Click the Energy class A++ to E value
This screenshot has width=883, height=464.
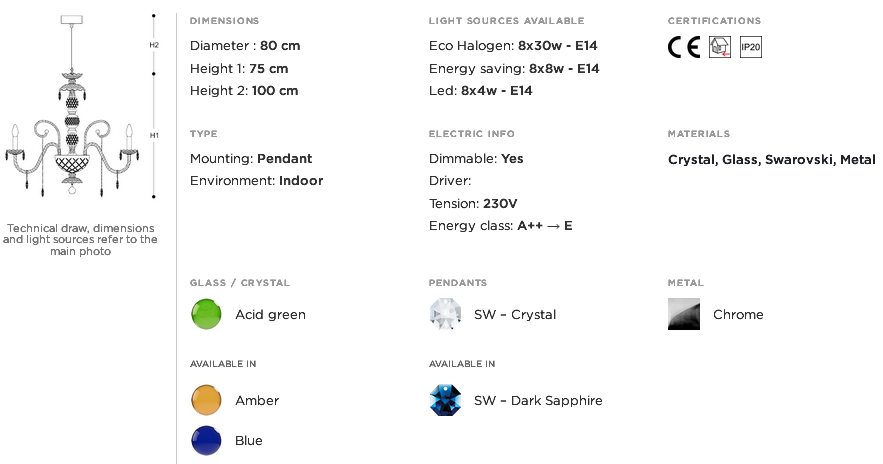pyautogui.click(x=545, y=226)
